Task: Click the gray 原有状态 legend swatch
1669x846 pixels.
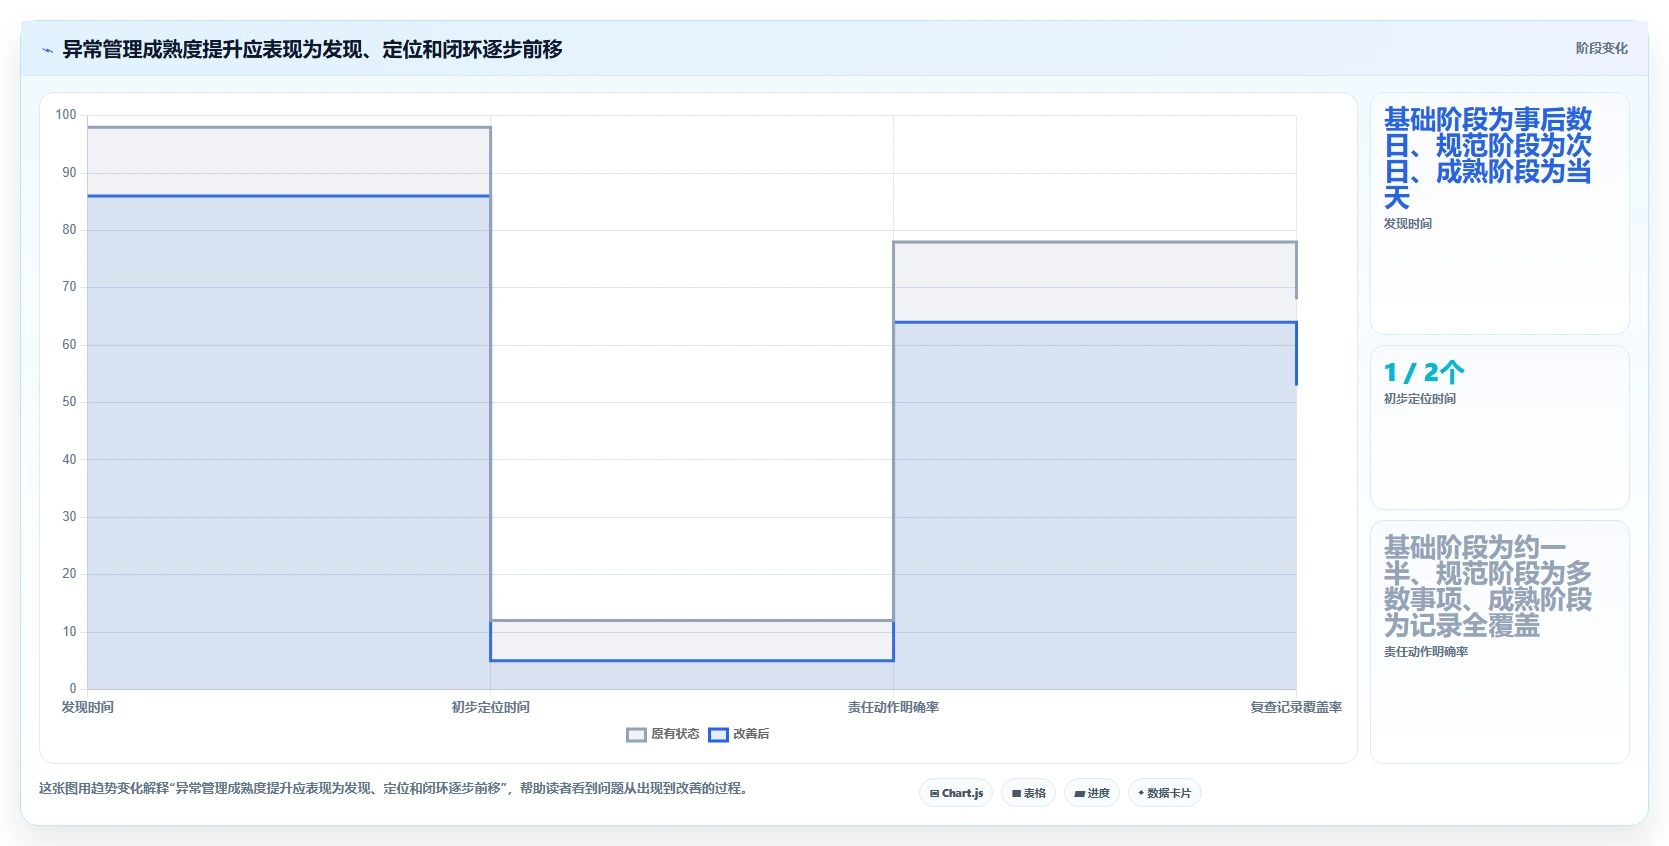Action: [x=636, y=735]
